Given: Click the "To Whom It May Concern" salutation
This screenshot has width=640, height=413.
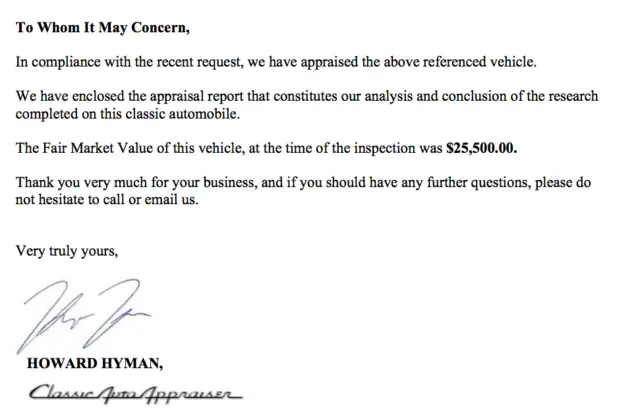Looking at the screenshot, I should [103, 28].
